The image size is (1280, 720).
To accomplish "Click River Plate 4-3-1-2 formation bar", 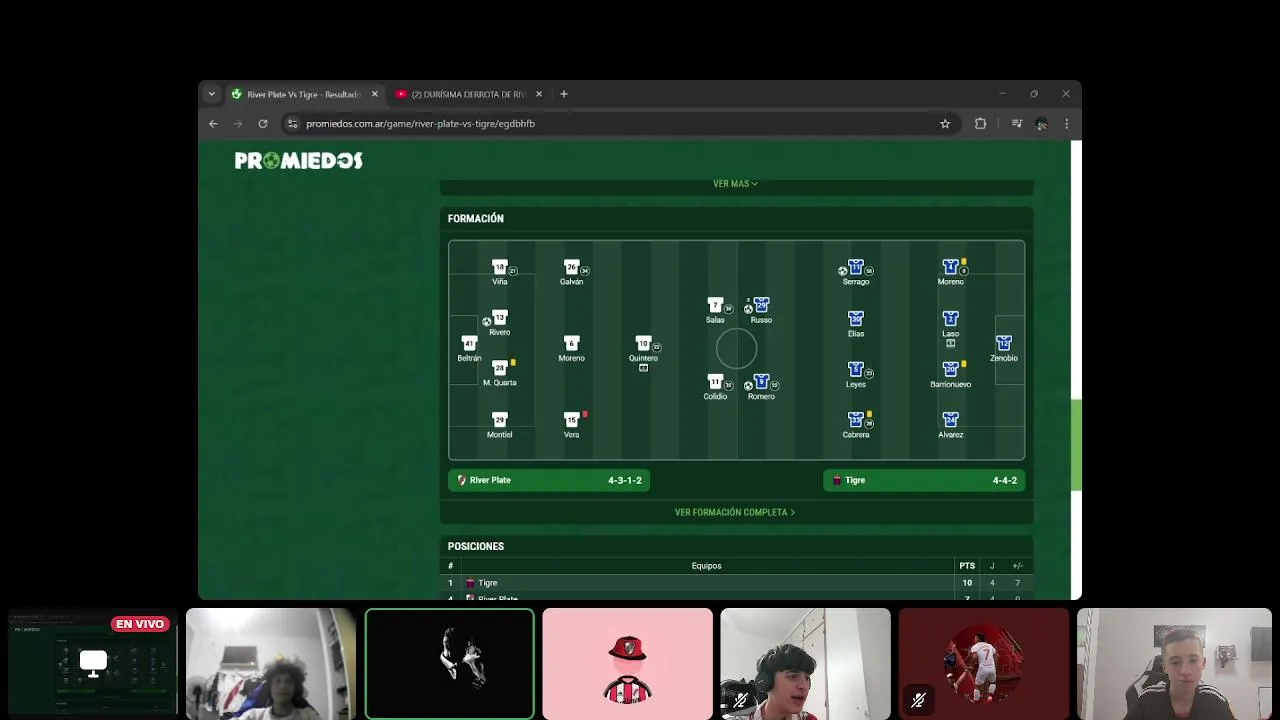I will (x=549, y=480).
